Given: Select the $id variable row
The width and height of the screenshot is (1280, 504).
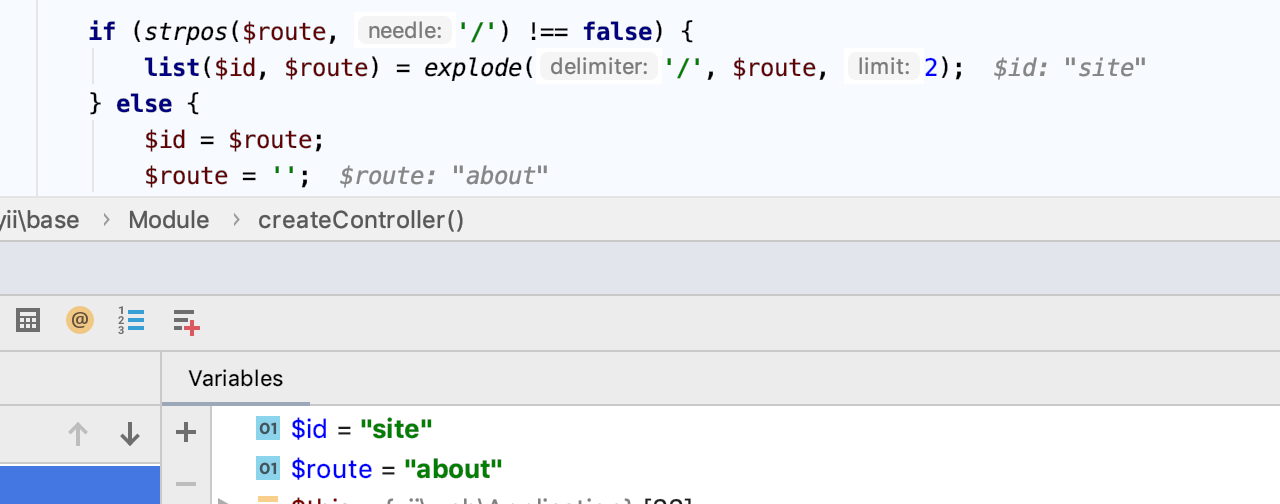Looking at the screenshot, I should click(361, 429).
